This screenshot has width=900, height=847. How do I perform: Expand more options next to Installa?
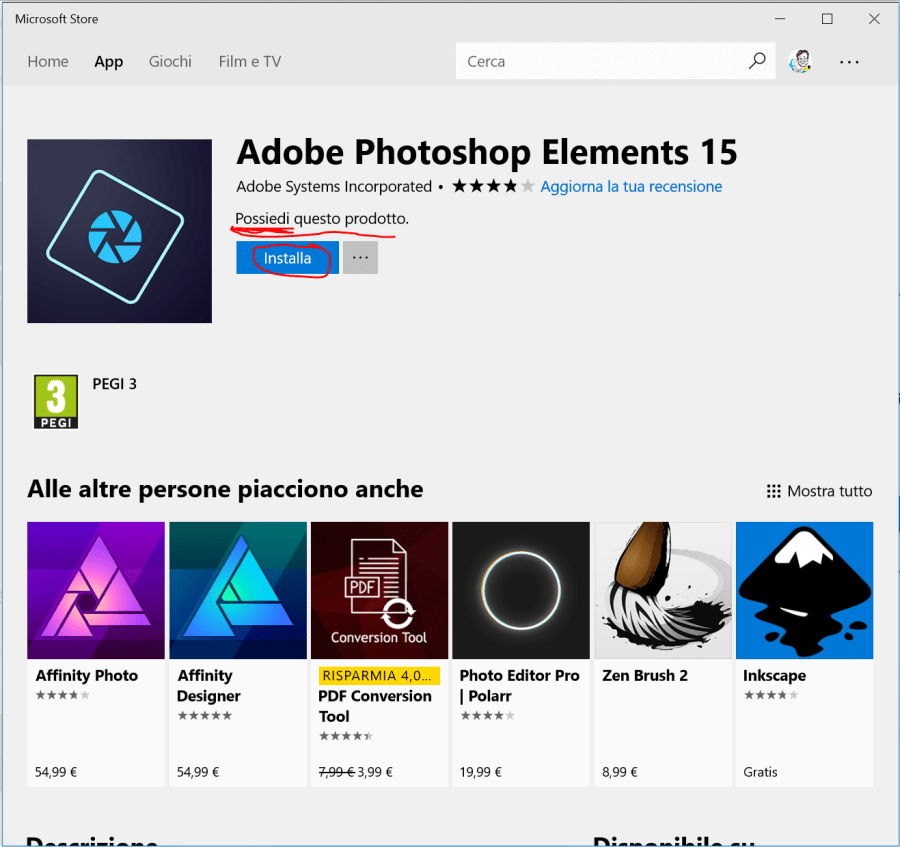click(360, 258)
